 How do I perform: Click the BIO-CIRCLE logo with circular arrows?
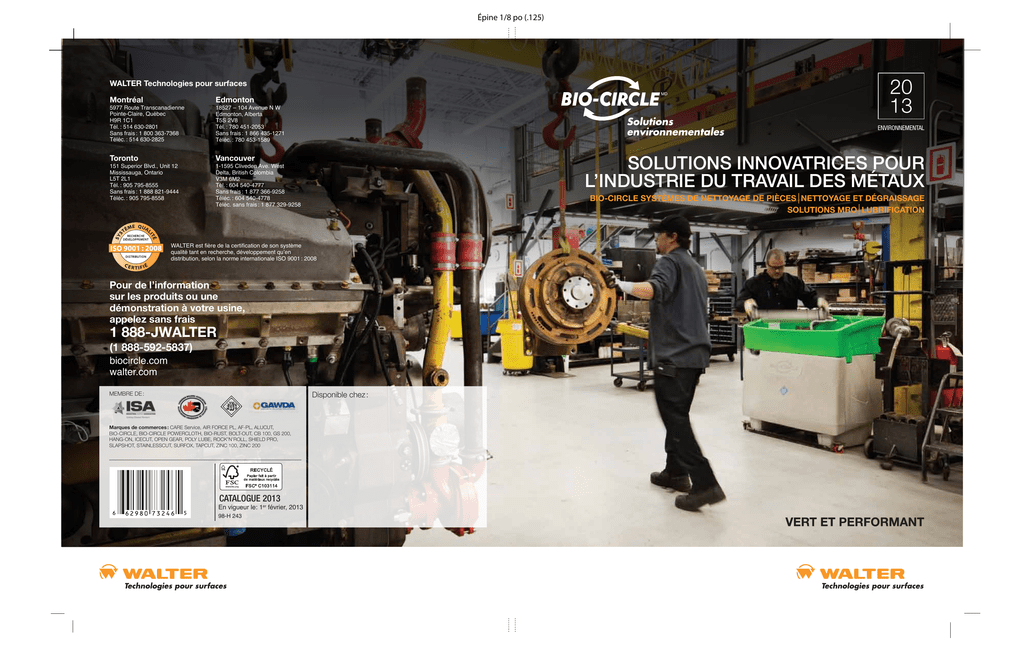tap(614, 99)
